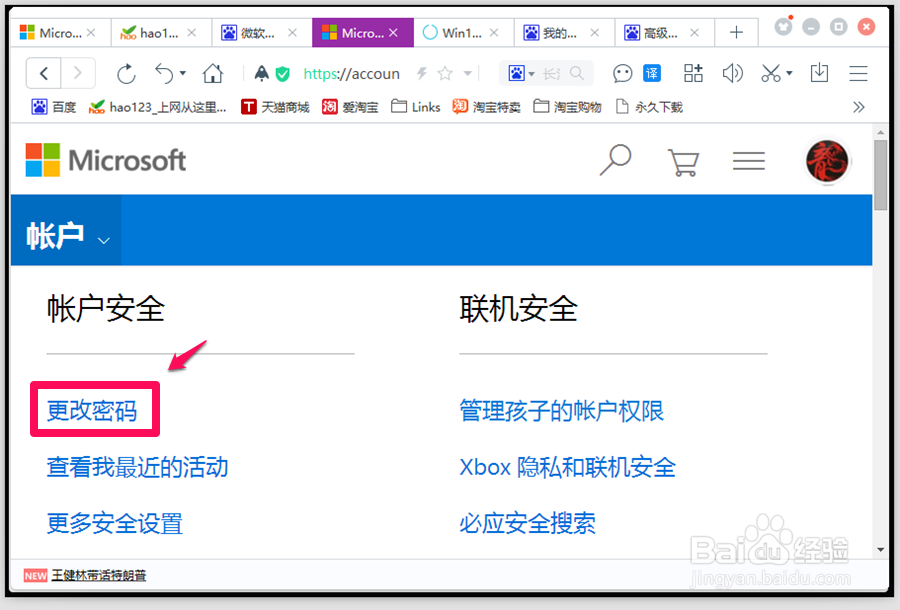Open the Links bookmark folder
The height and width of the screenshot is (610, 900).
pos(416,107)
